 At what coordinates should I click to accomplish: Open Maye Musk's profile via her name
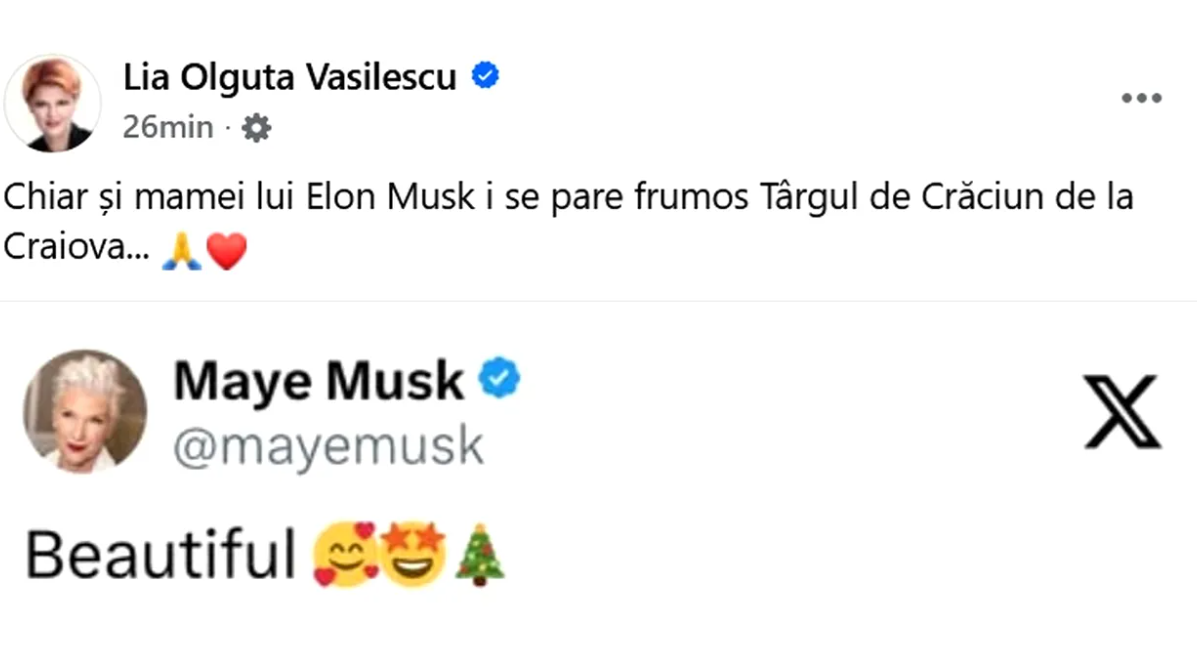[321, 380]
